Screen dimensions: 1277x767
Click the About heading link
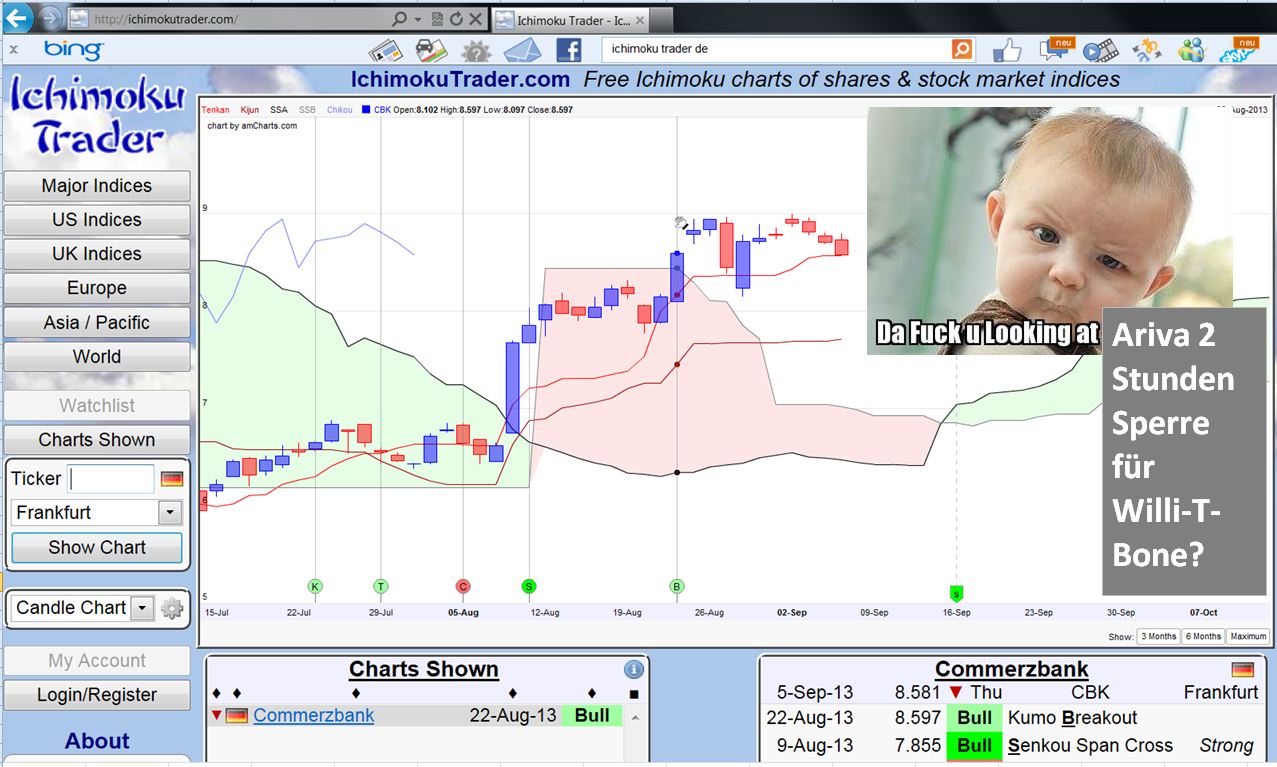[97, 741]
